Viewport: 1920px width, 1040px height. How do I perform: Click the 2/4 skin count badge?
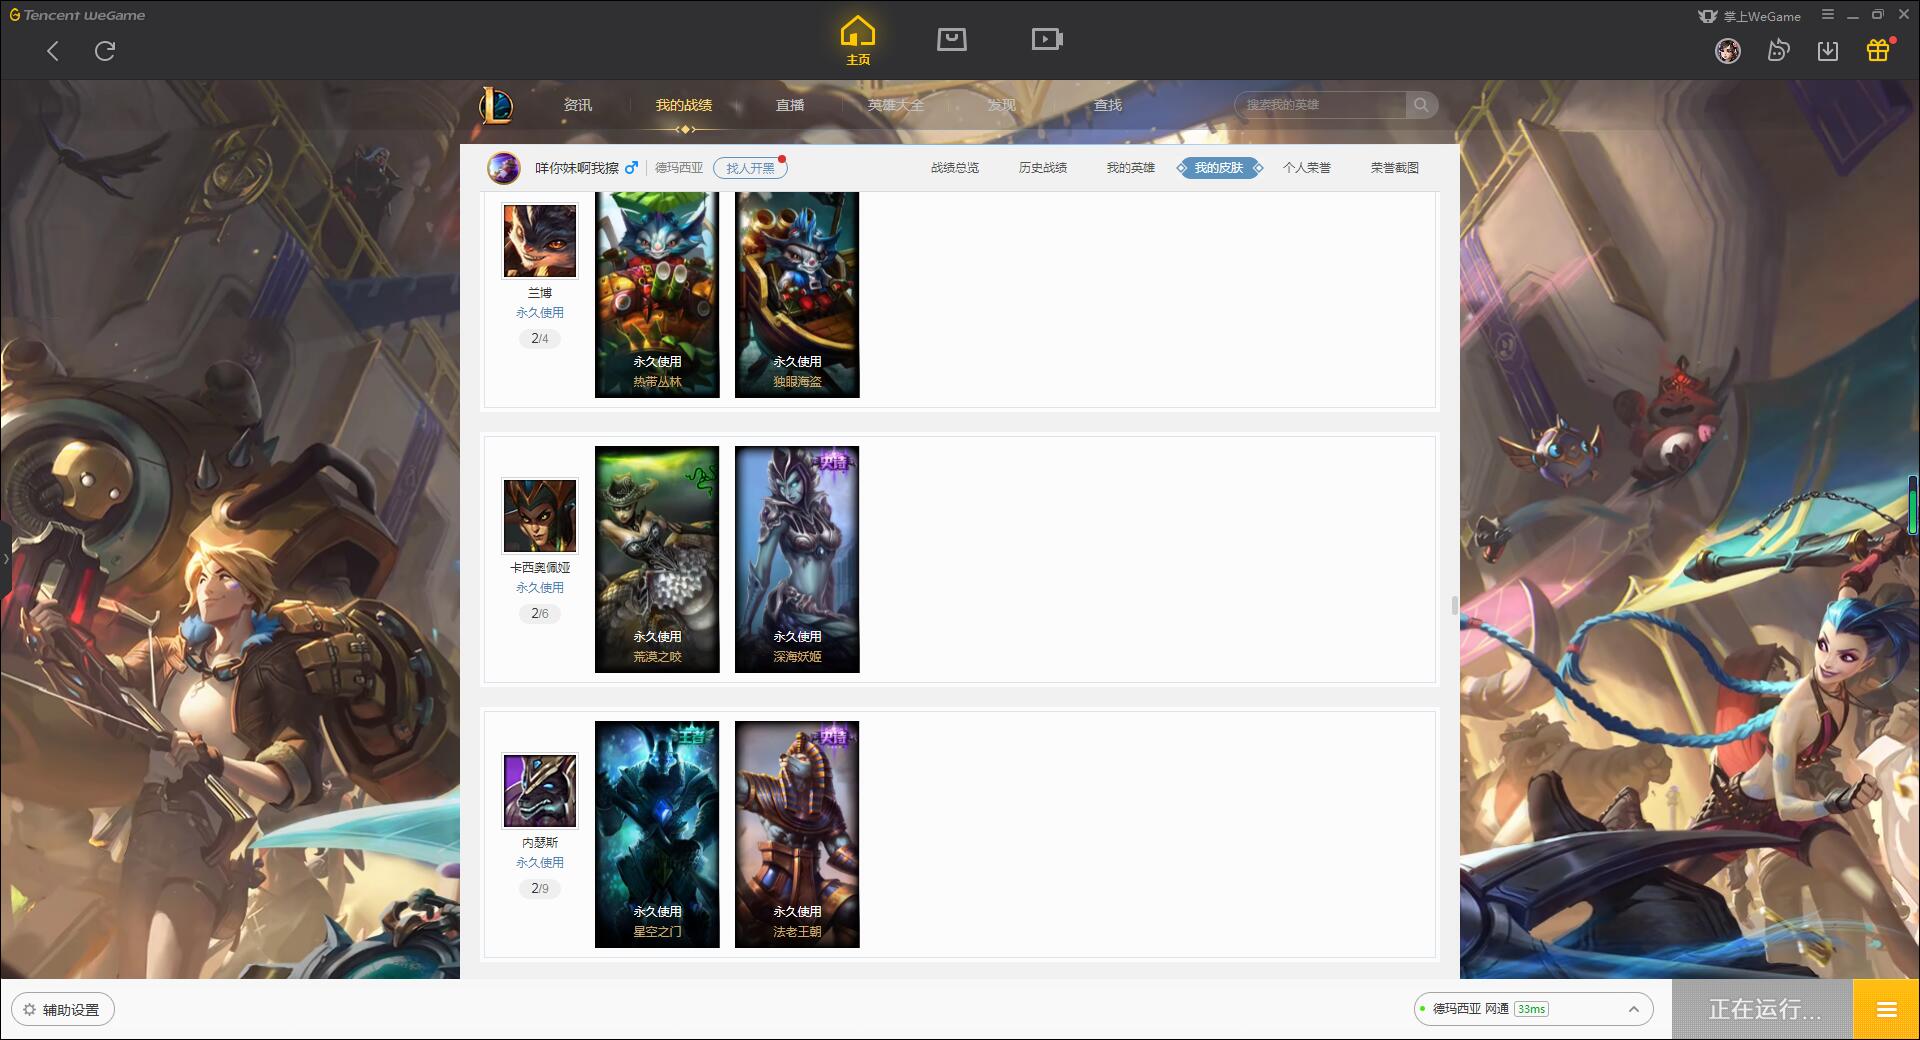[540, 339]
